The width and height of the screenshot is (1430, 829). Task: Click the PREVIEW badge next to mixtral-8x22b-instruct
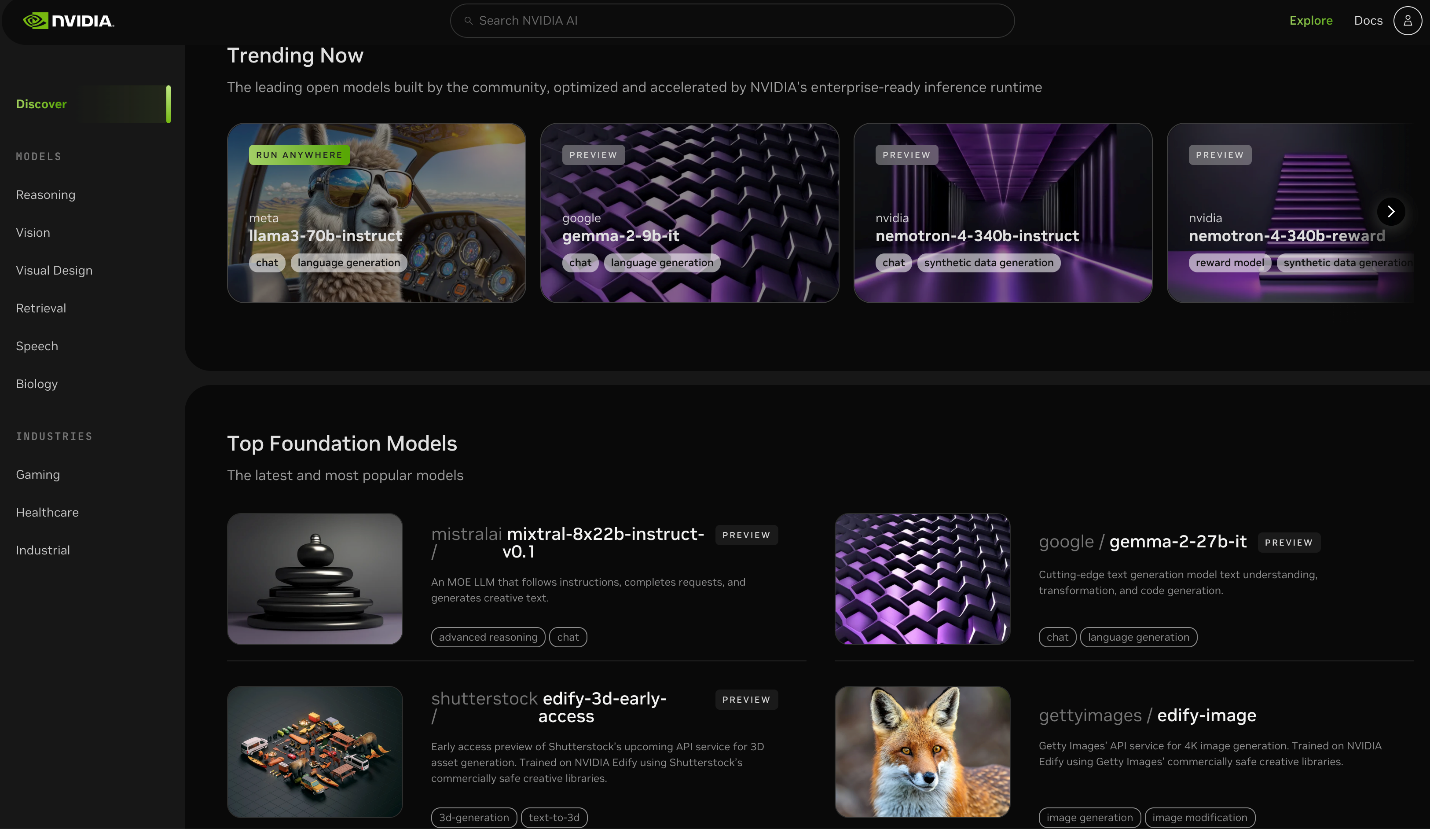click(747, 535)
